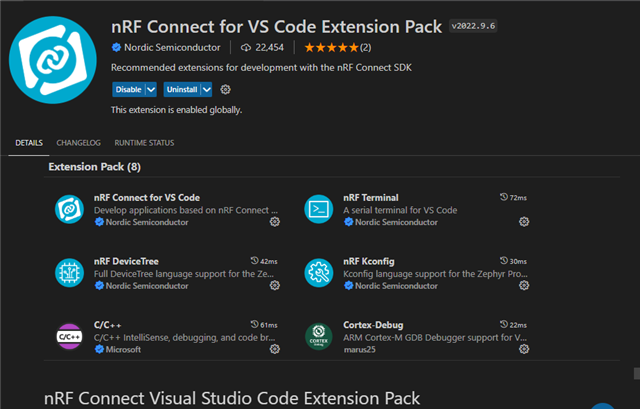The width and height of the screenshot is (640, 409).
Task: Click the nRF Terminal extension icon
Action: (319, 209)
